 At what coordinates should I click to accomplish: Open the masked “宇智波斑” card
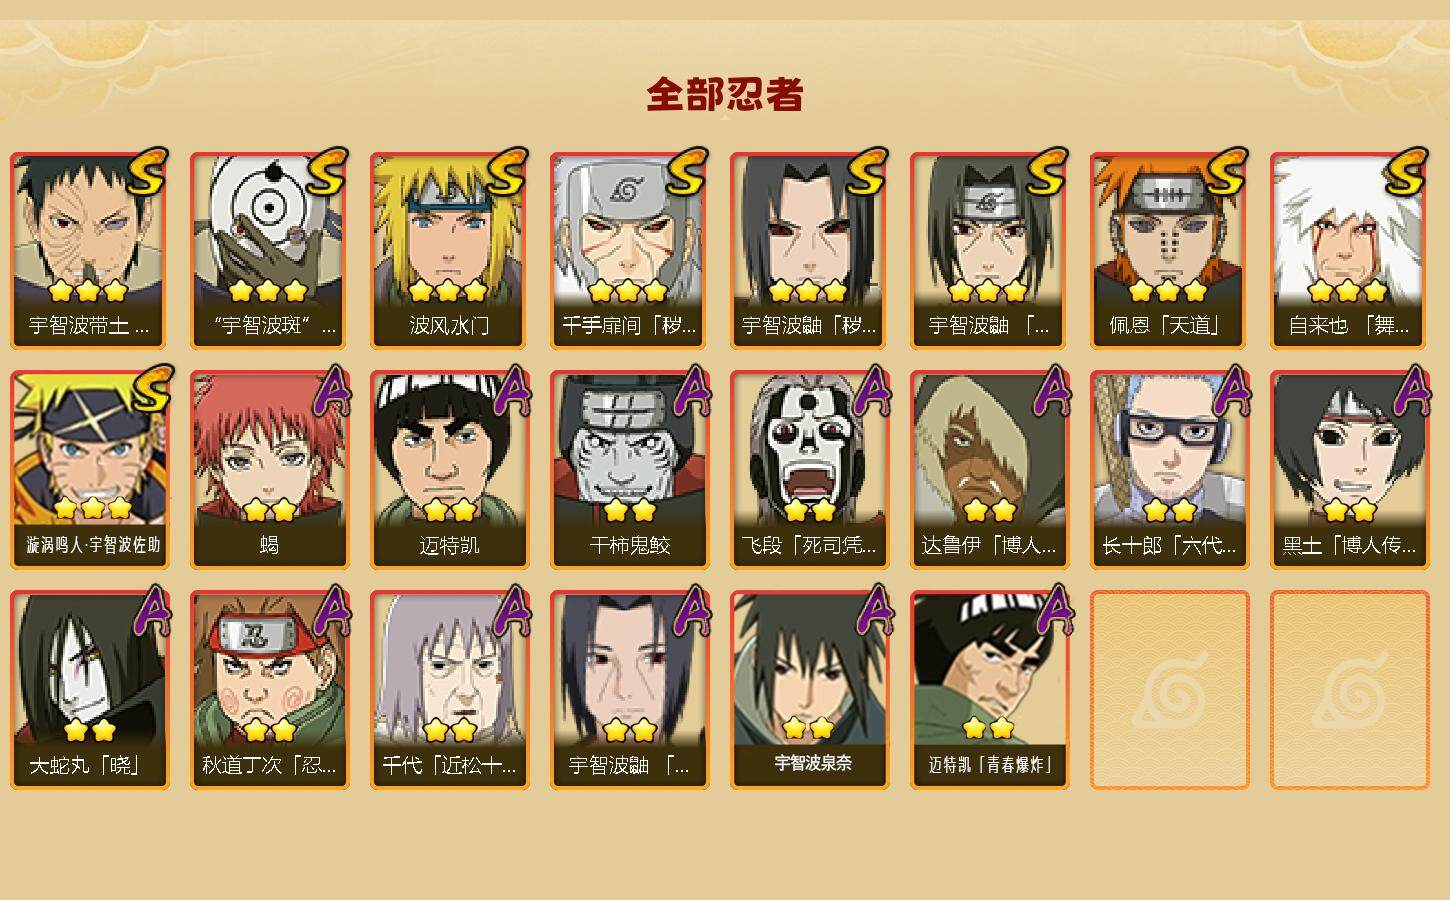[269, 251]
